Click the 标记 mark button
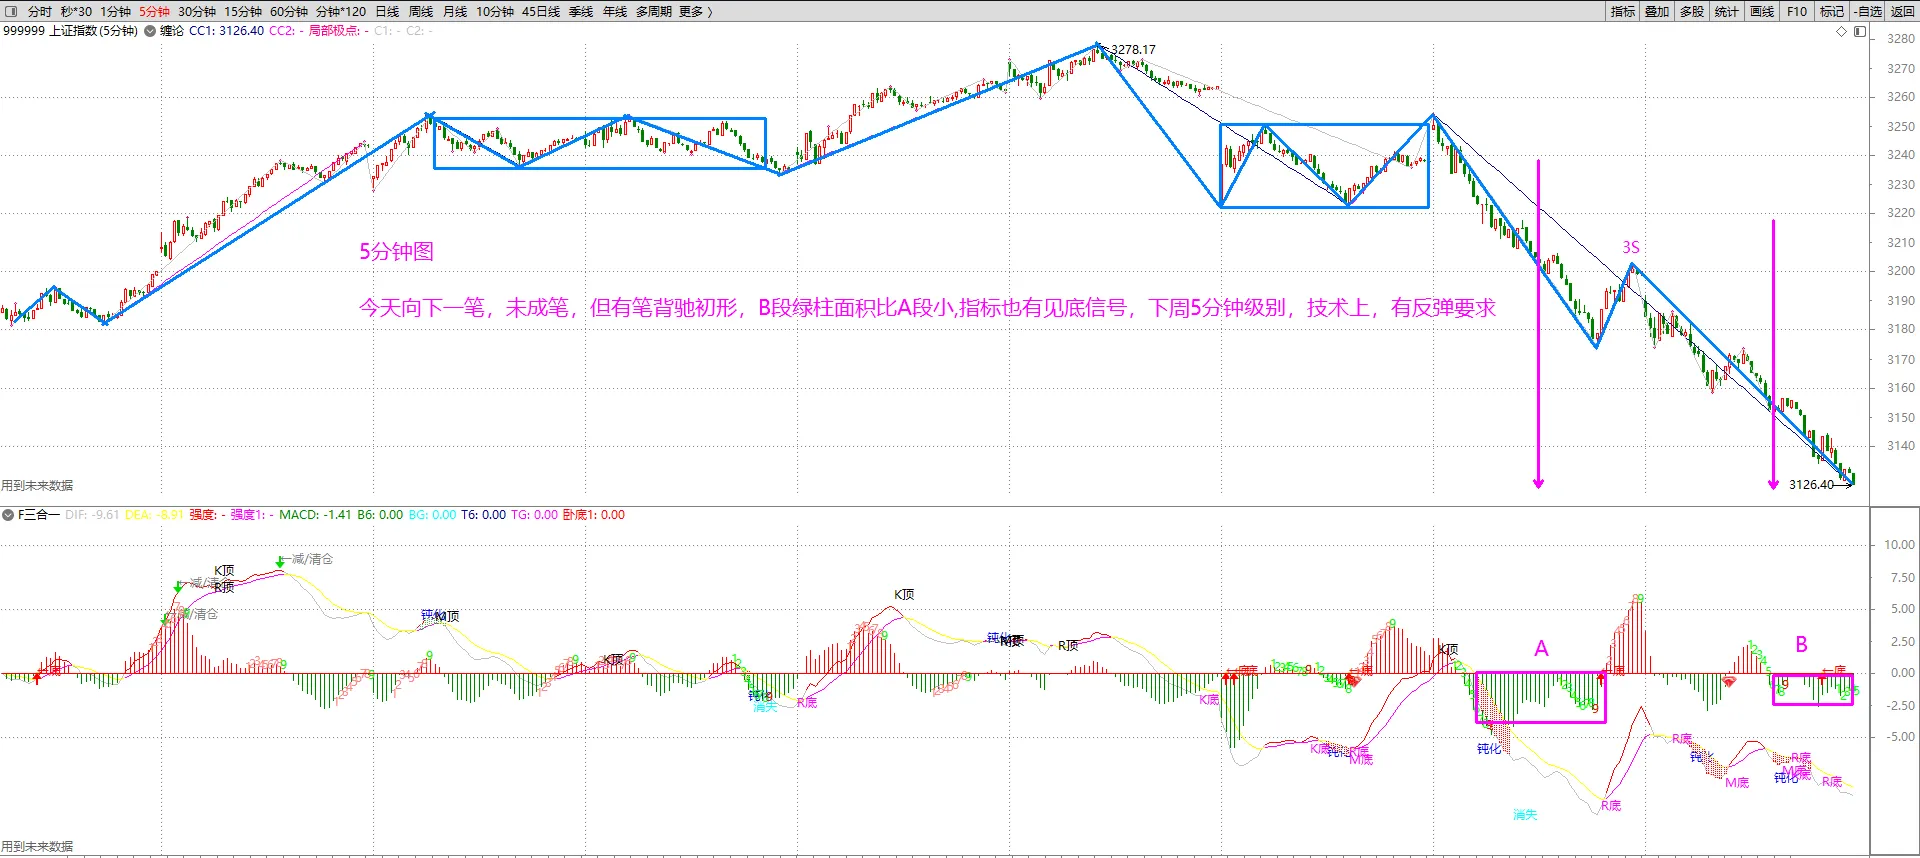Image resolution: width=1920 pixels, height=858 pixels. tap(1832, 11)
